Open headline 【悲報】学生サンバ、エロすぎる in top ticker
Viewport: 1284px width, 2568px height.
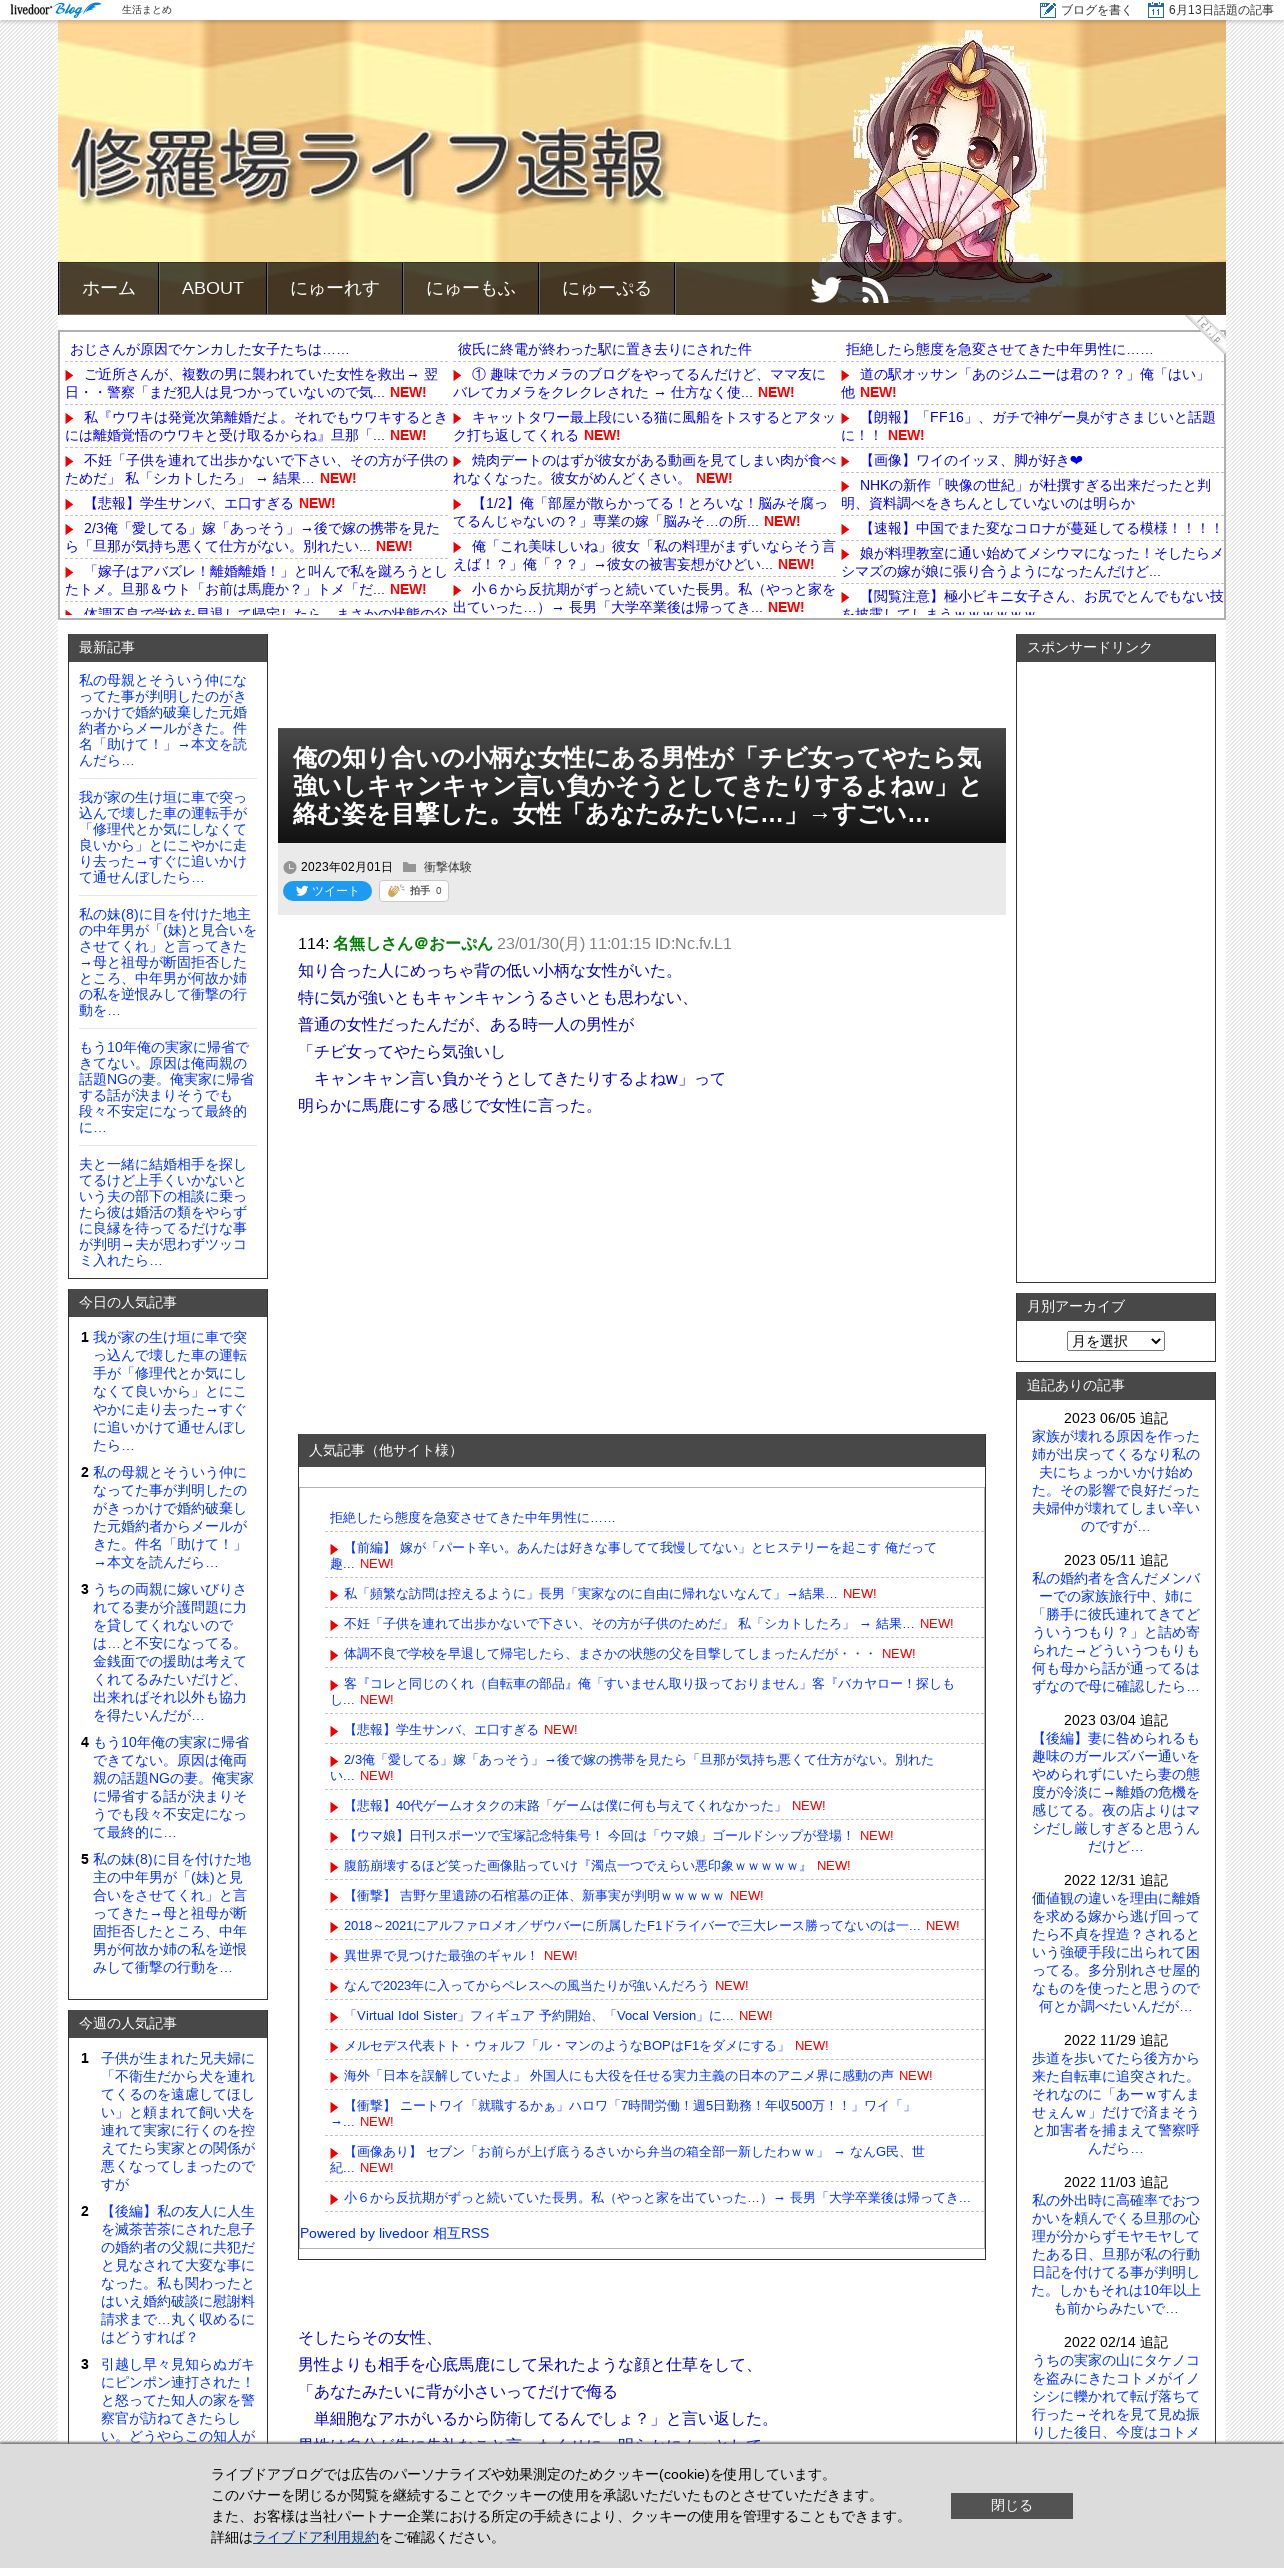coord(189,503)
